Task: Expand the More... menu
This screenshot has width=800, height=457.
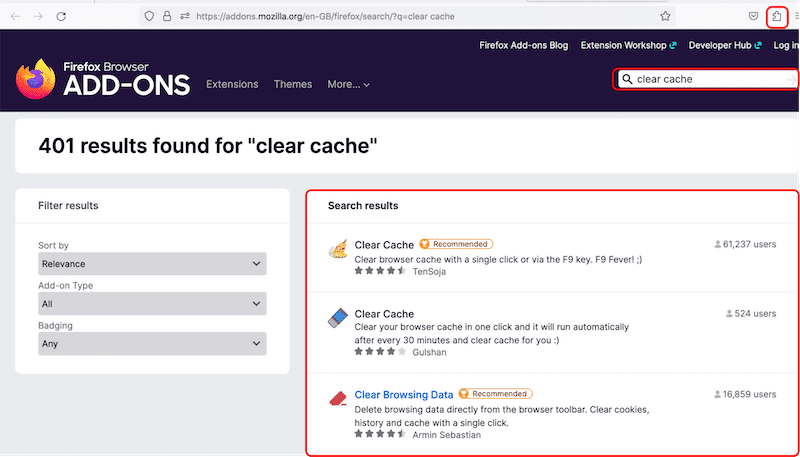Action: click(x=348, y=84)
